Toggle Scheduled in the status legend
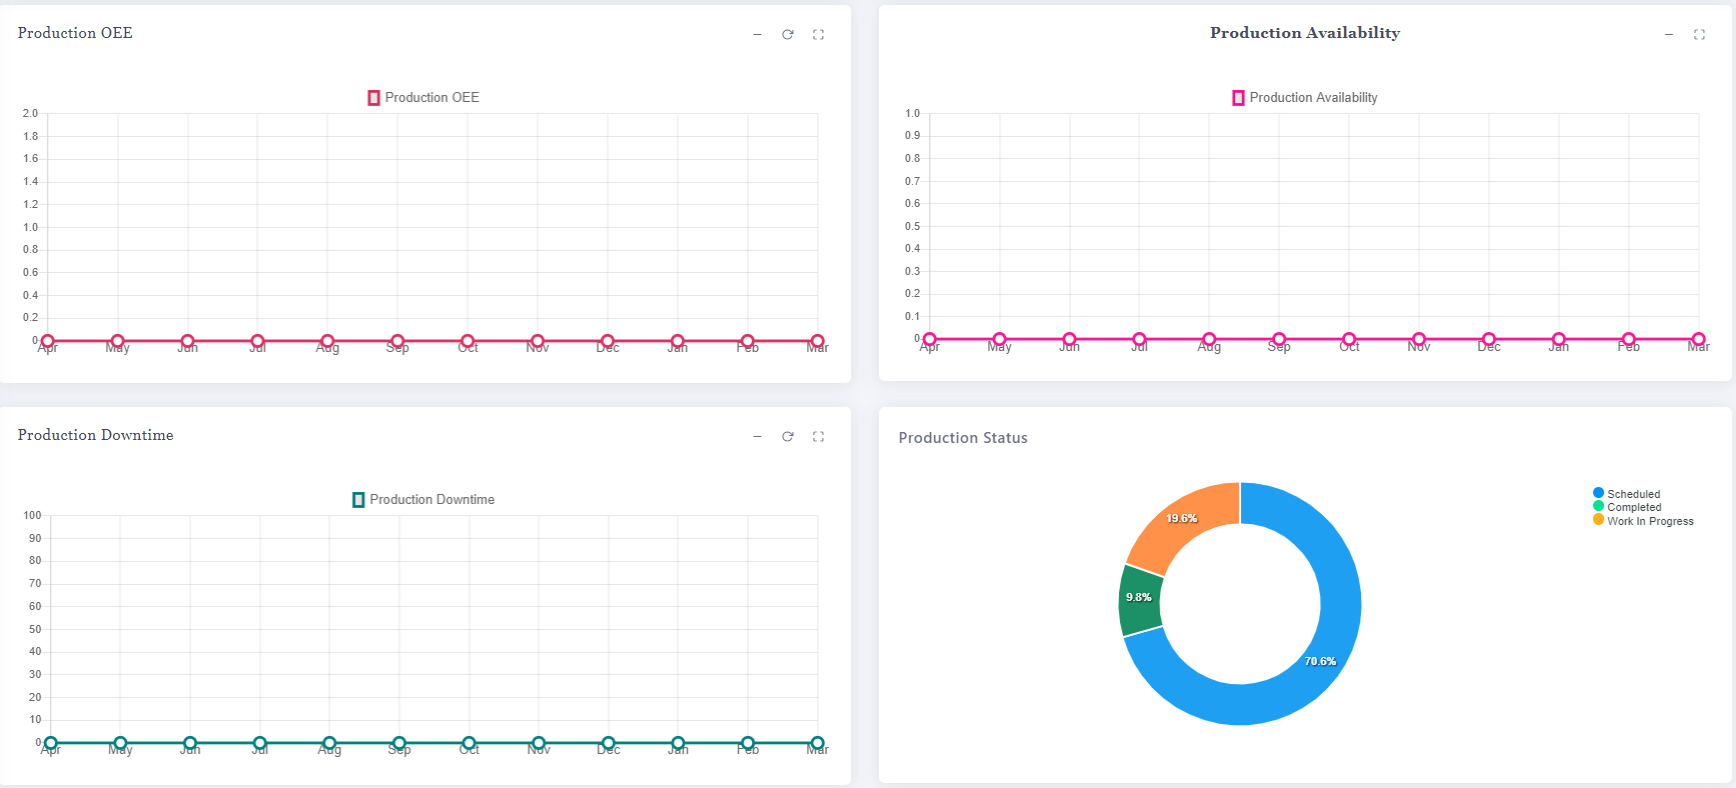 pos(1627,494)
